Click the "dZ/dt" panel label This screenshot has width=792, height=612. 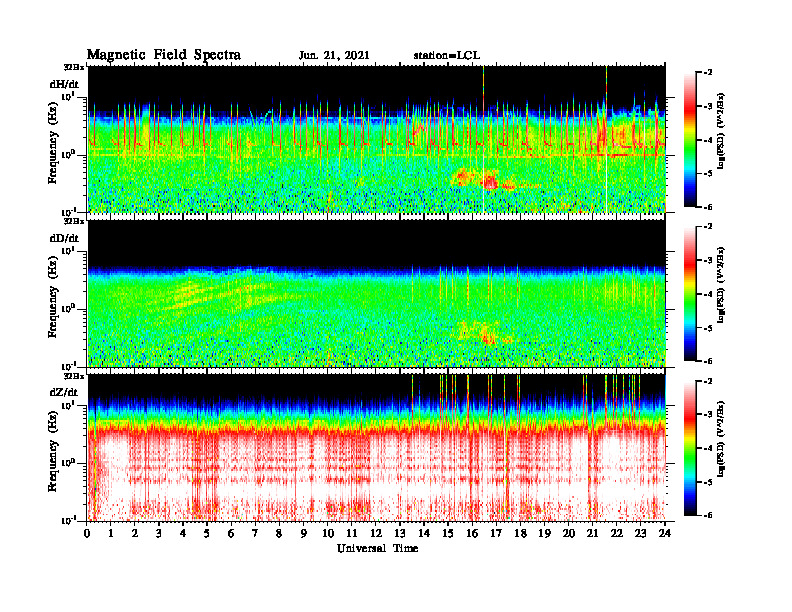point(64,392)
